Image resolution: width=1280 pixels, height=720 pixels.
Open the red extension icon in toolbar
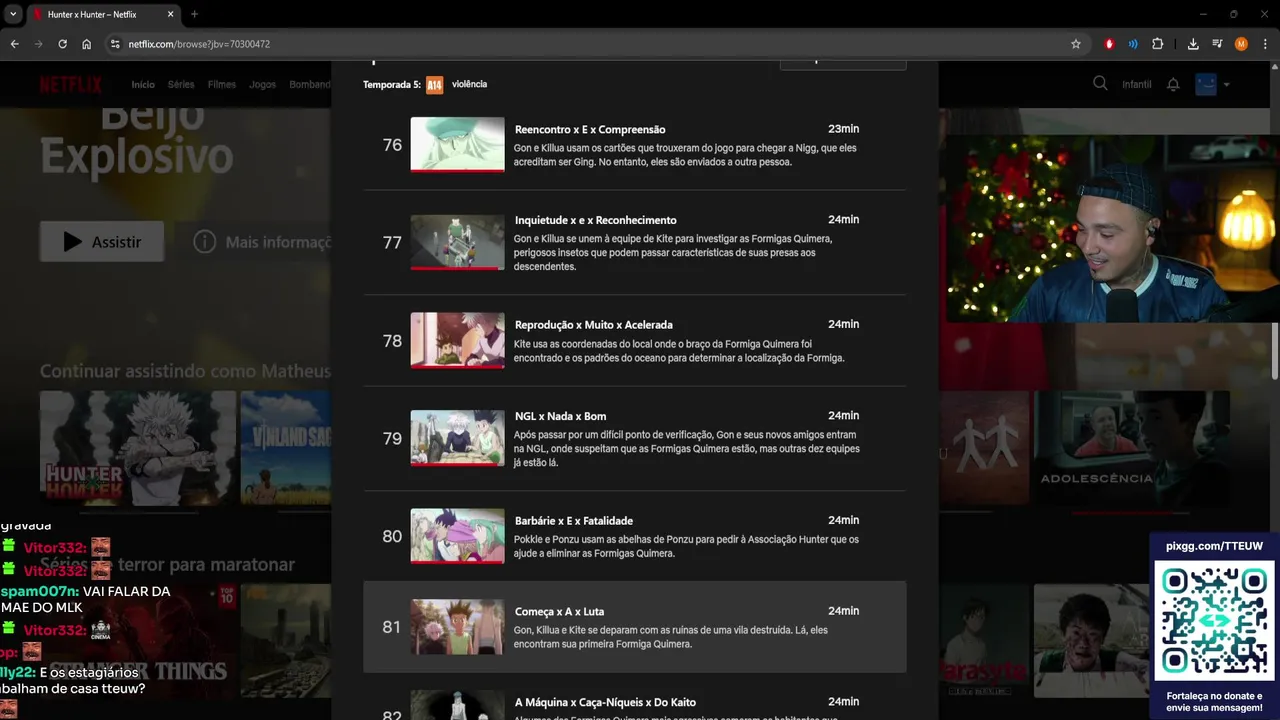coord(1109,44)
